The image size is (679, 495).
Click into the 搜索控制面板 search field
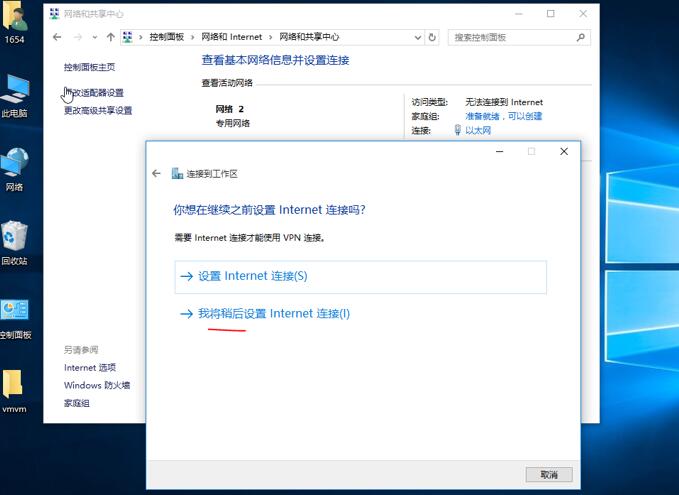point(510,37)
